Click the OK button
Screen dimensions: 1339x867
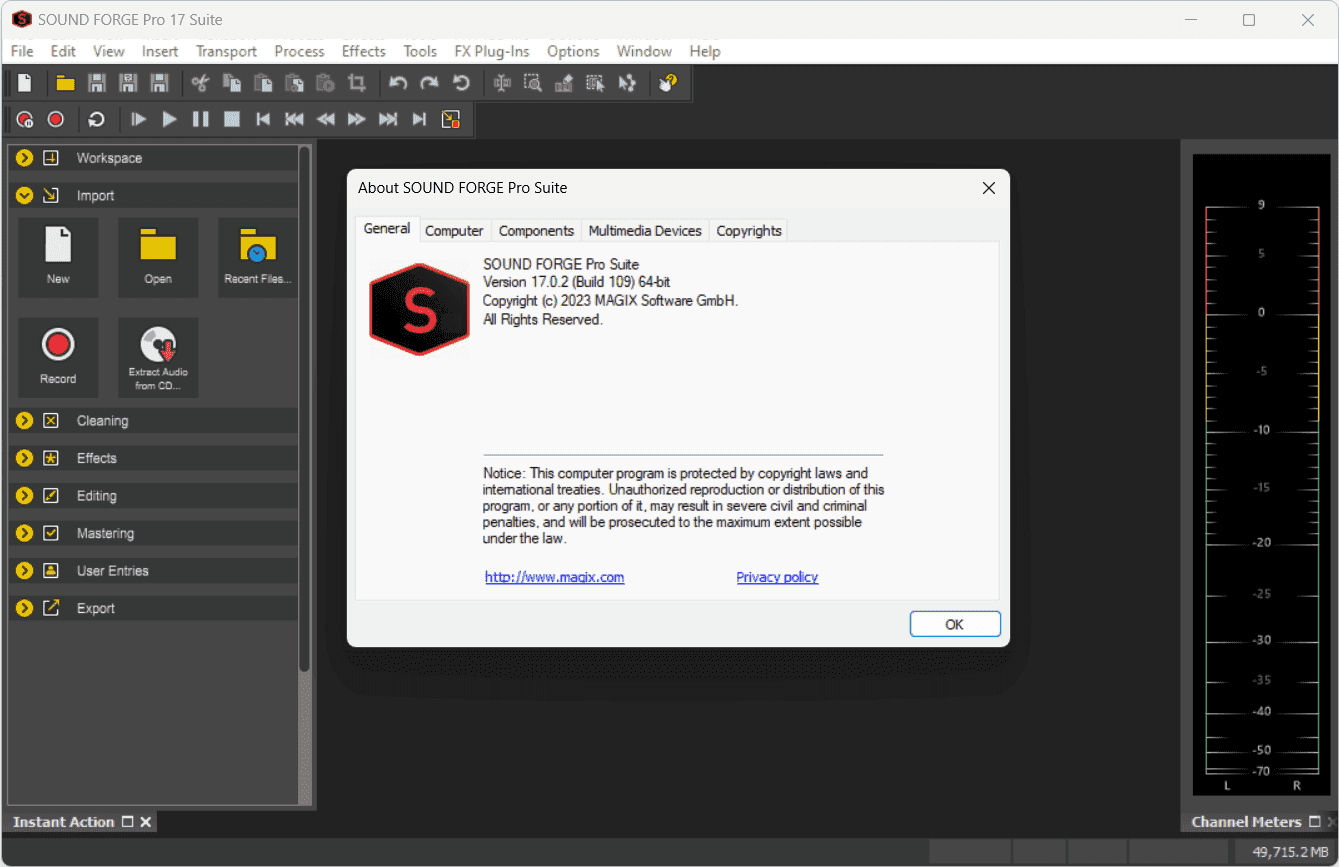click(x=955, y=624)
